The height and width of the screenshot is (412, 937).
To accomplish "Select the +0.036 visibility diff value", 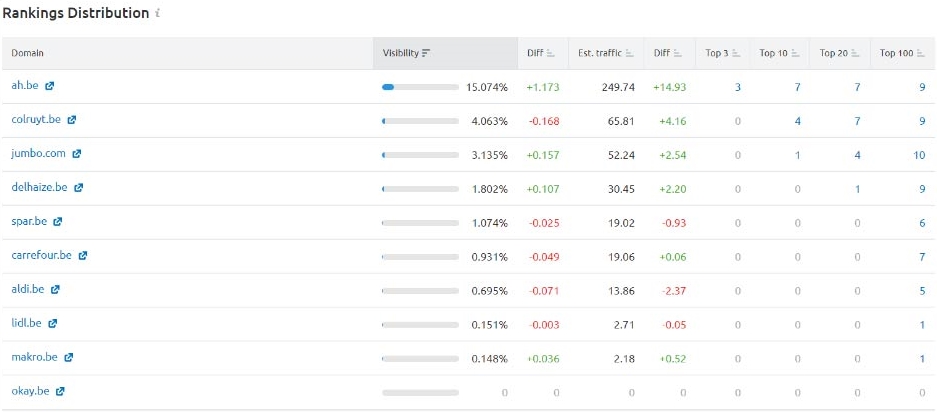I will [543, 359].
